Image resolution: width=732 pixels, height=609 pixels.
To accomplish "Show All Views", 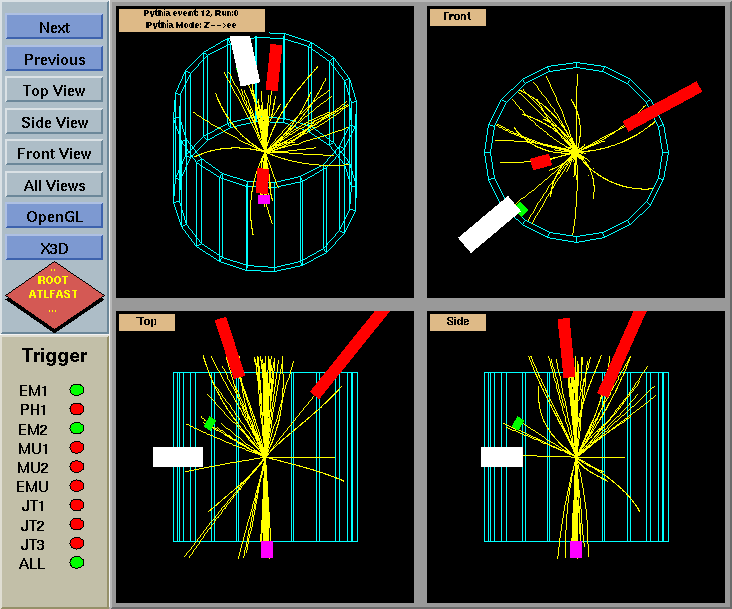I will coord(54,185).
